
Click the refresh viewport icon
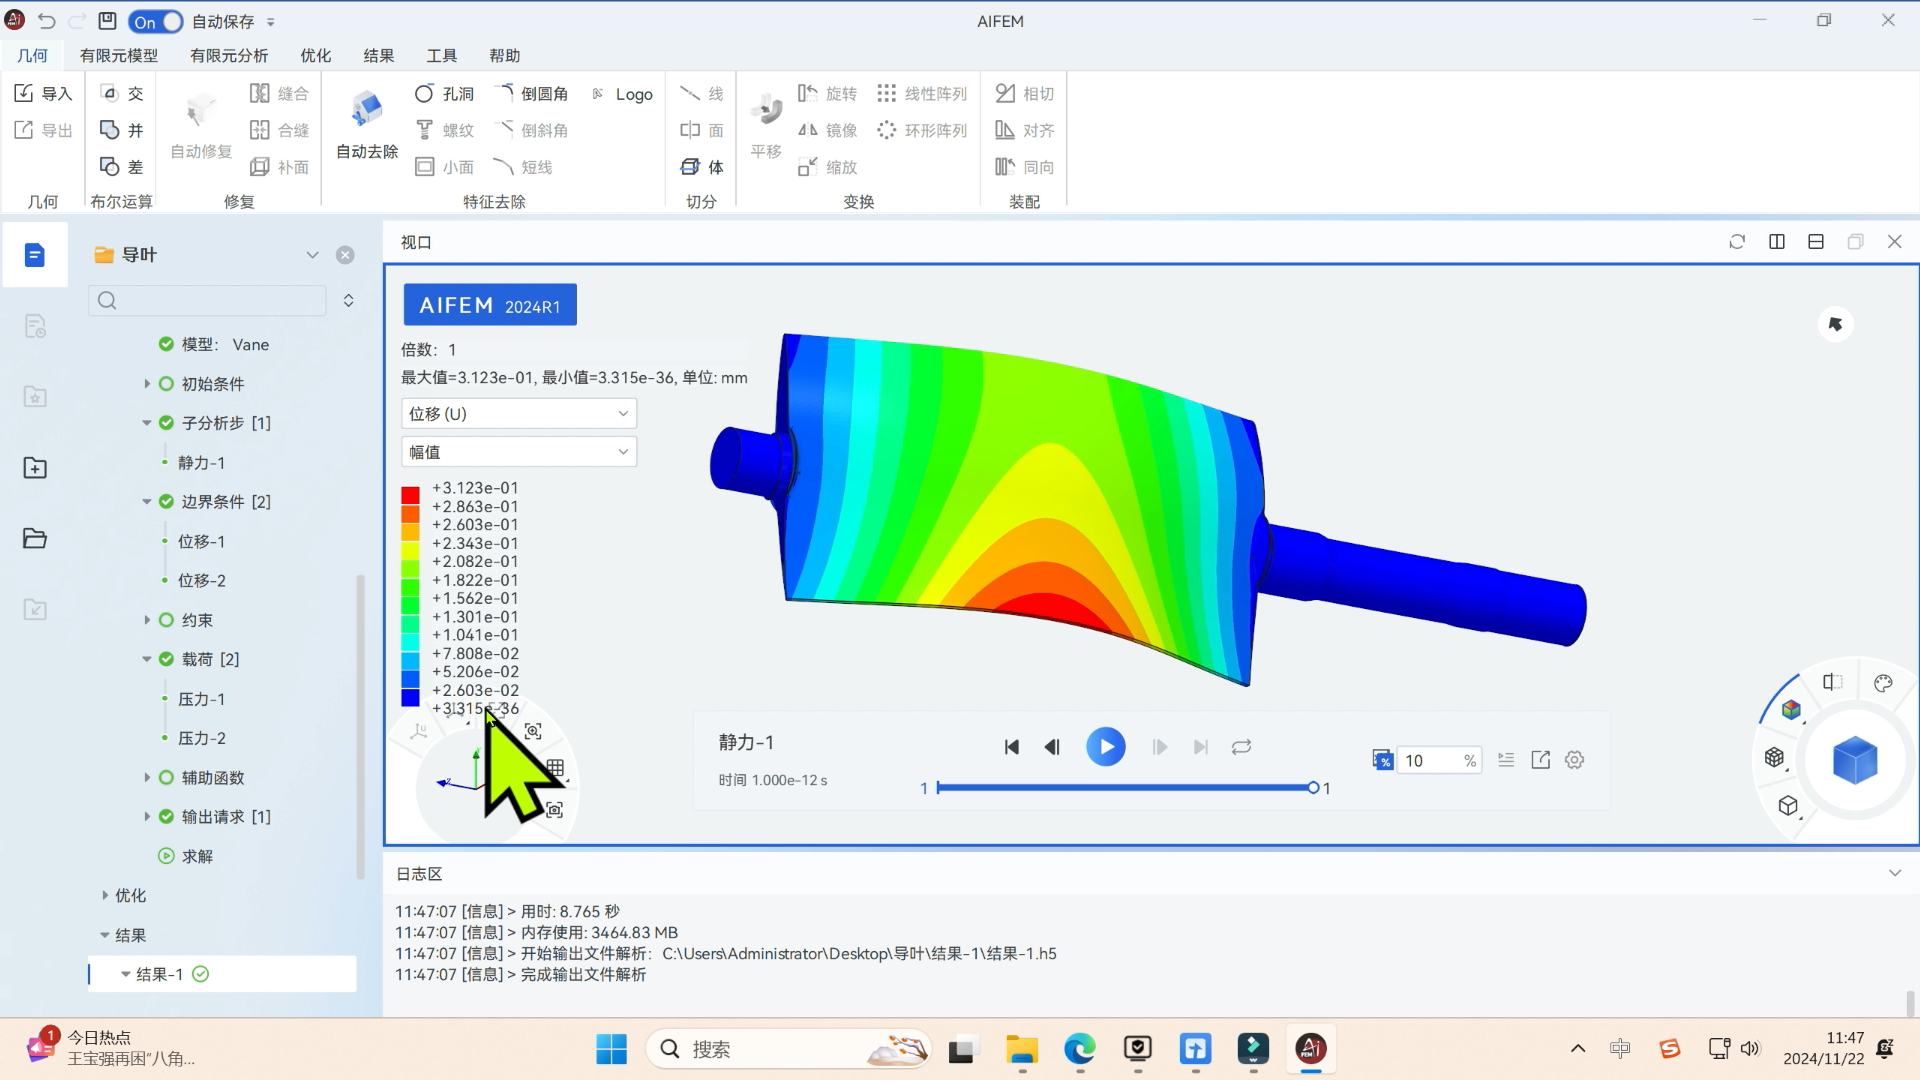pos(1737,242)
